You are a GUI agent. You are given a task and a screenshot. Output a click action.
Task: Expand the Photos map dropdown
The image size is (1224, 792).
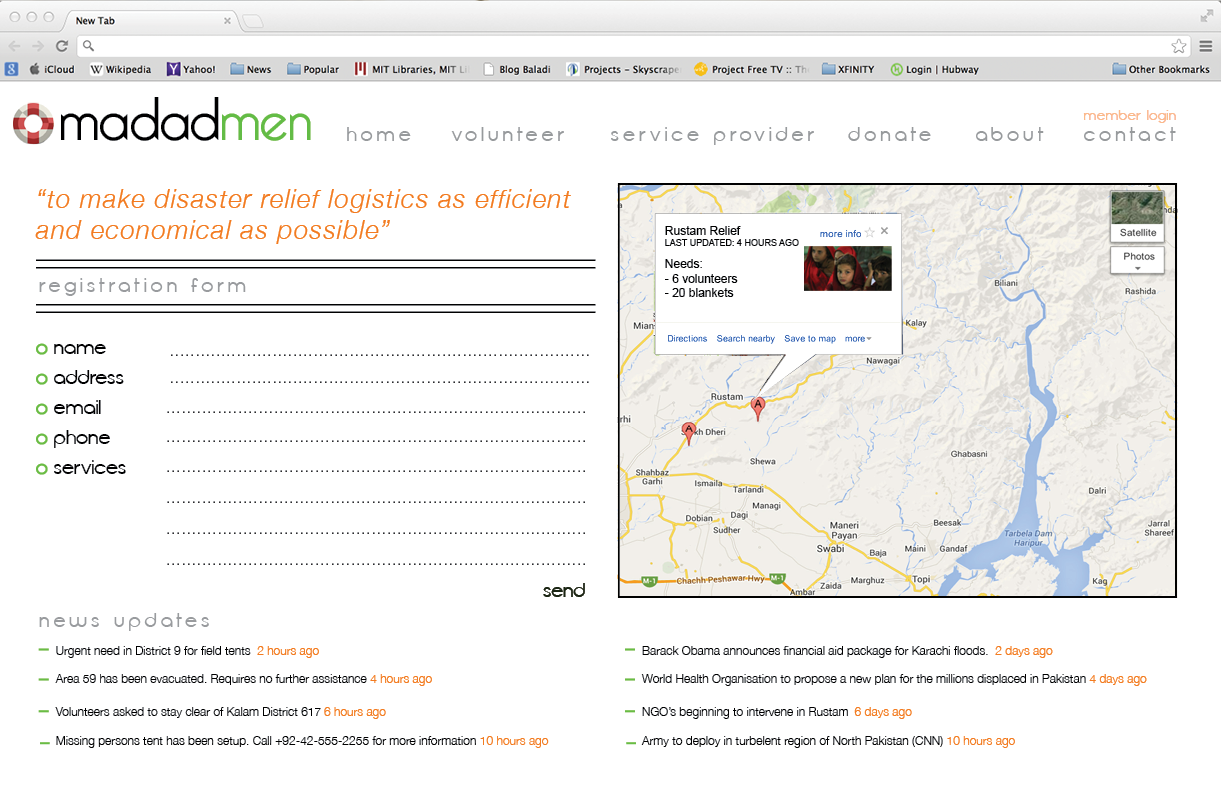pos(1138,261)
